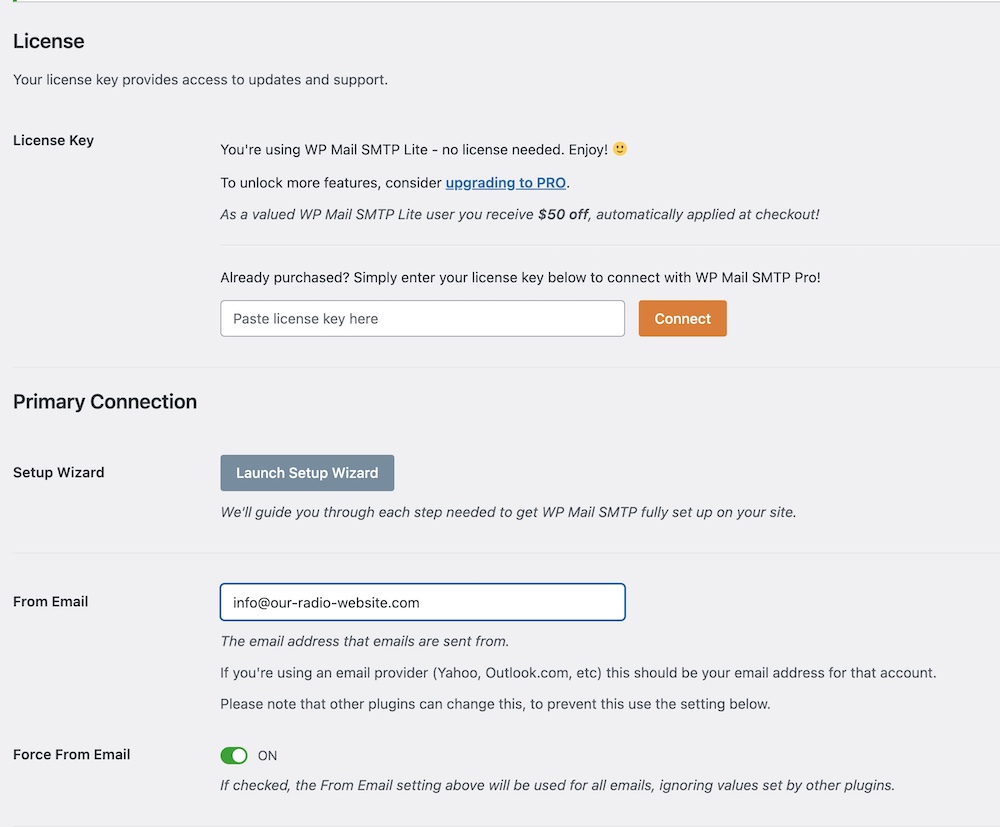Image resolution: width=1000 pixels, height=827 pixels.
Task: Click the "License Key" field label
Action: 53,140
